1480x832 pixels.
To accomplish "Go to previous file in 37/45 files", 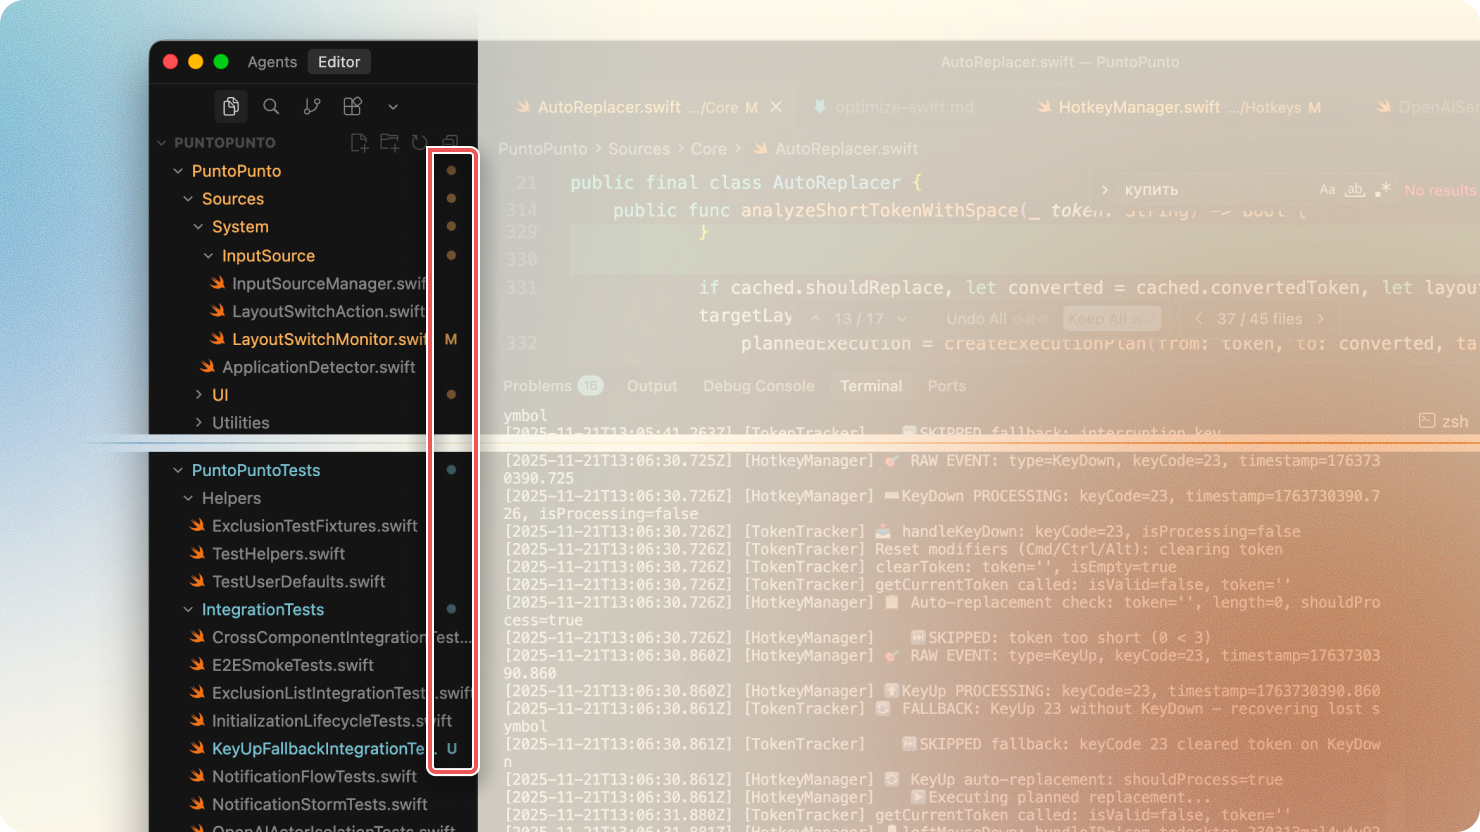I will (x=1200, y=319).
